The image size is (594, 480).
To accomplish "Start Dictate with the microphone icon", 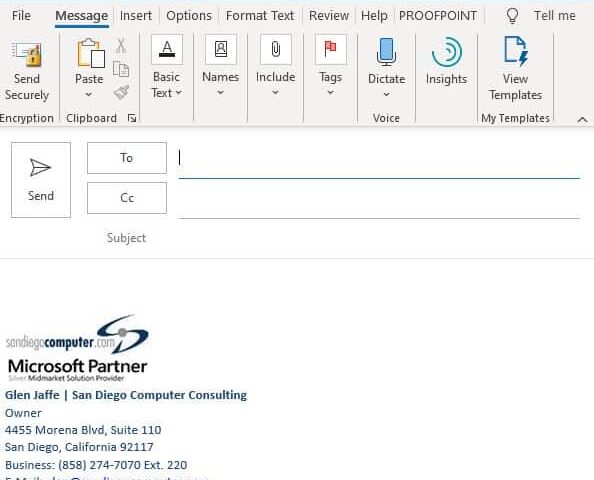I will coord(386,52).
